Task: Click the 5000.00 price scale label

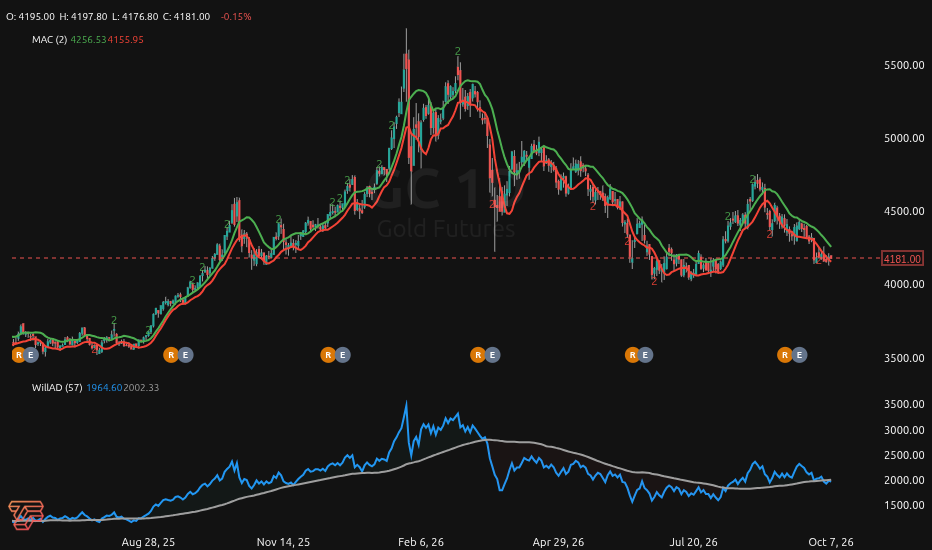Action: click(904, 138)
